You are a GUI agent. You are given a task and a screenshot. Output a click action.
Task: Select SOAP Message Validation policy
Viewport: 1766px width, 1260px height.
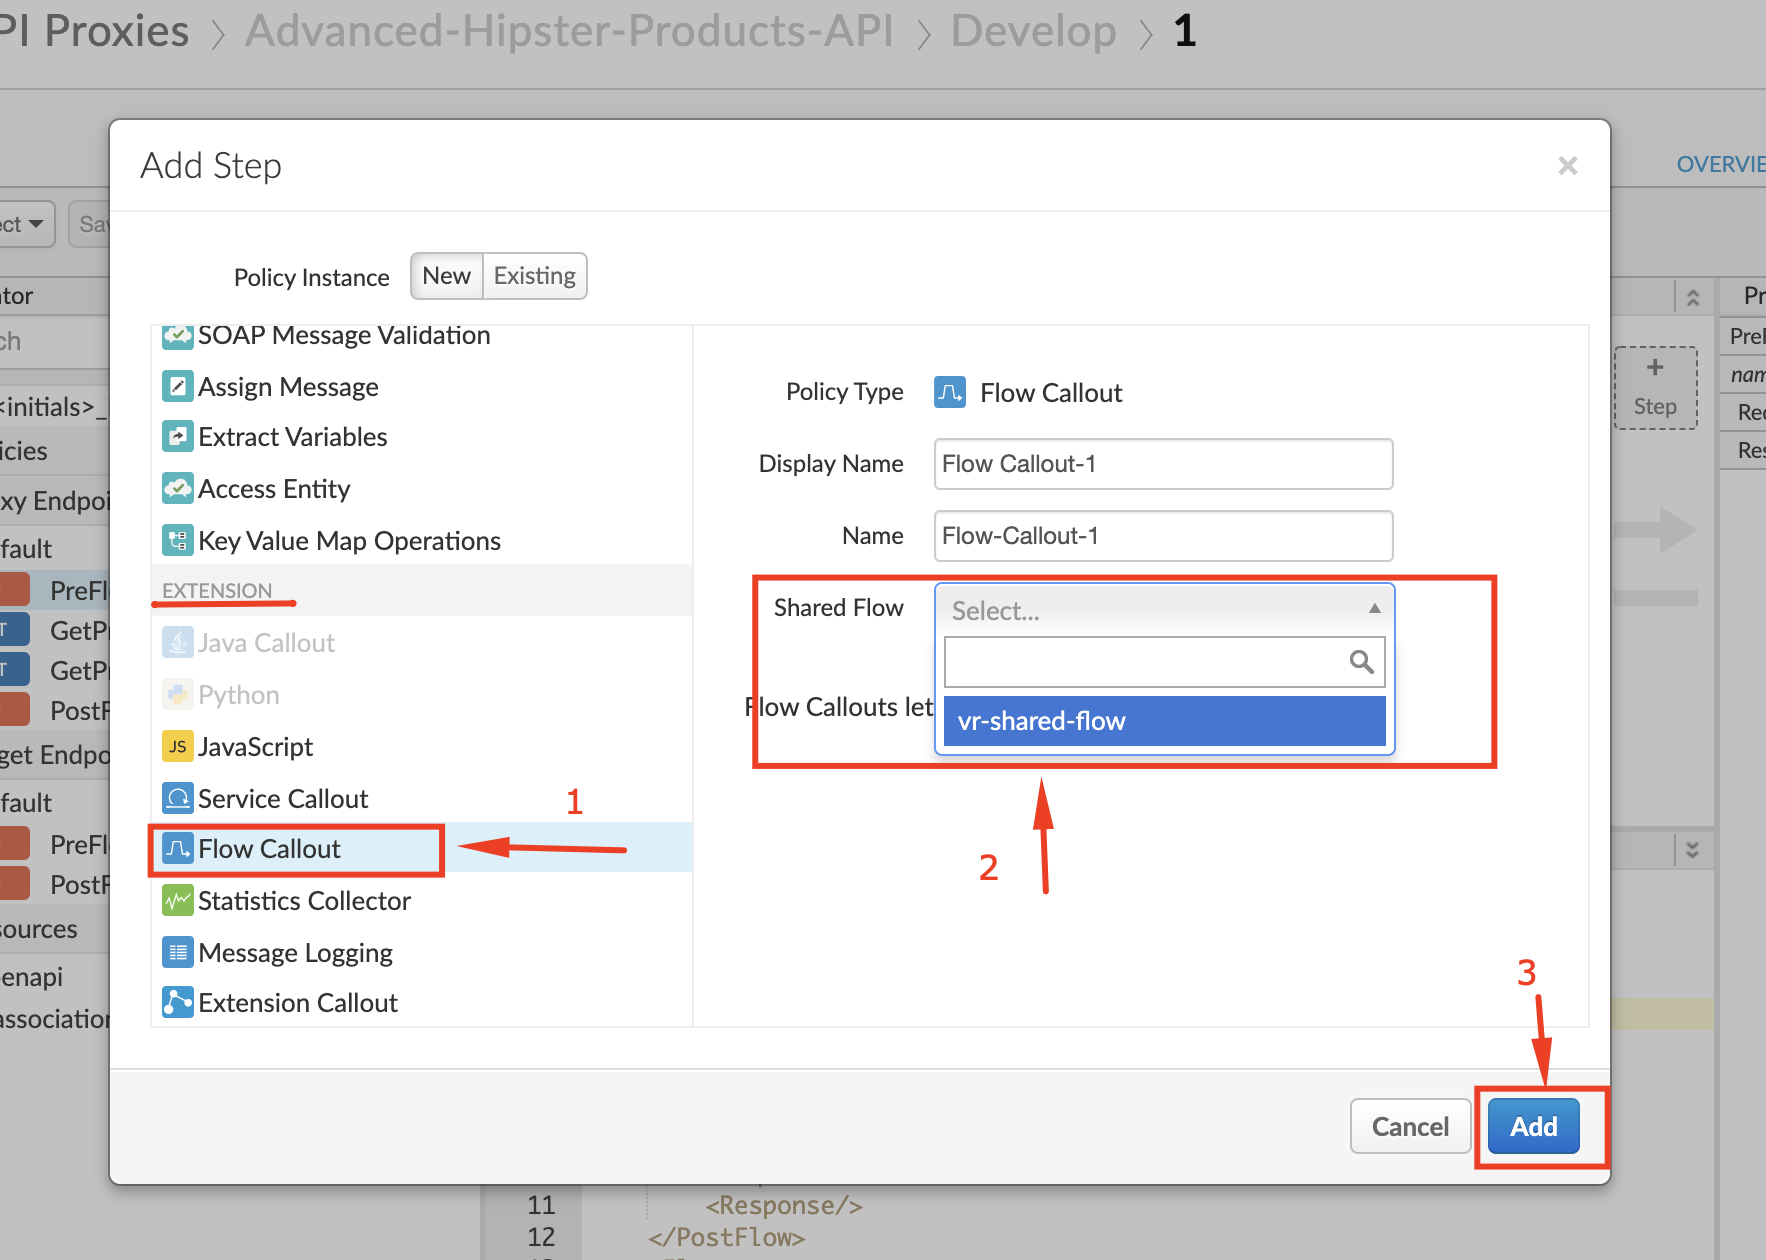point(344,336)
